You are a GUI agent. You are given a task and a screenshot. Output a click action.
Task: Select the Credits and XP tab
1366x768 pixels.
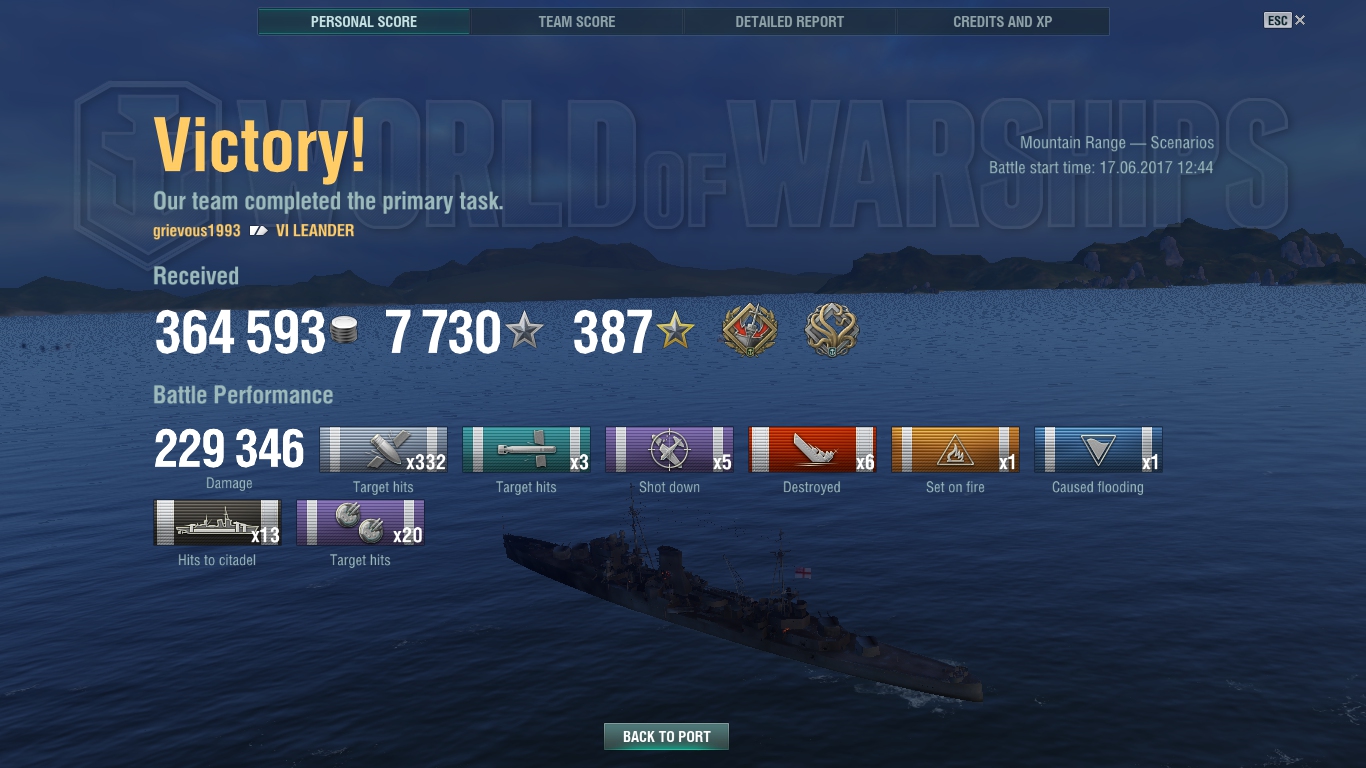click(x=1003, y=21)
